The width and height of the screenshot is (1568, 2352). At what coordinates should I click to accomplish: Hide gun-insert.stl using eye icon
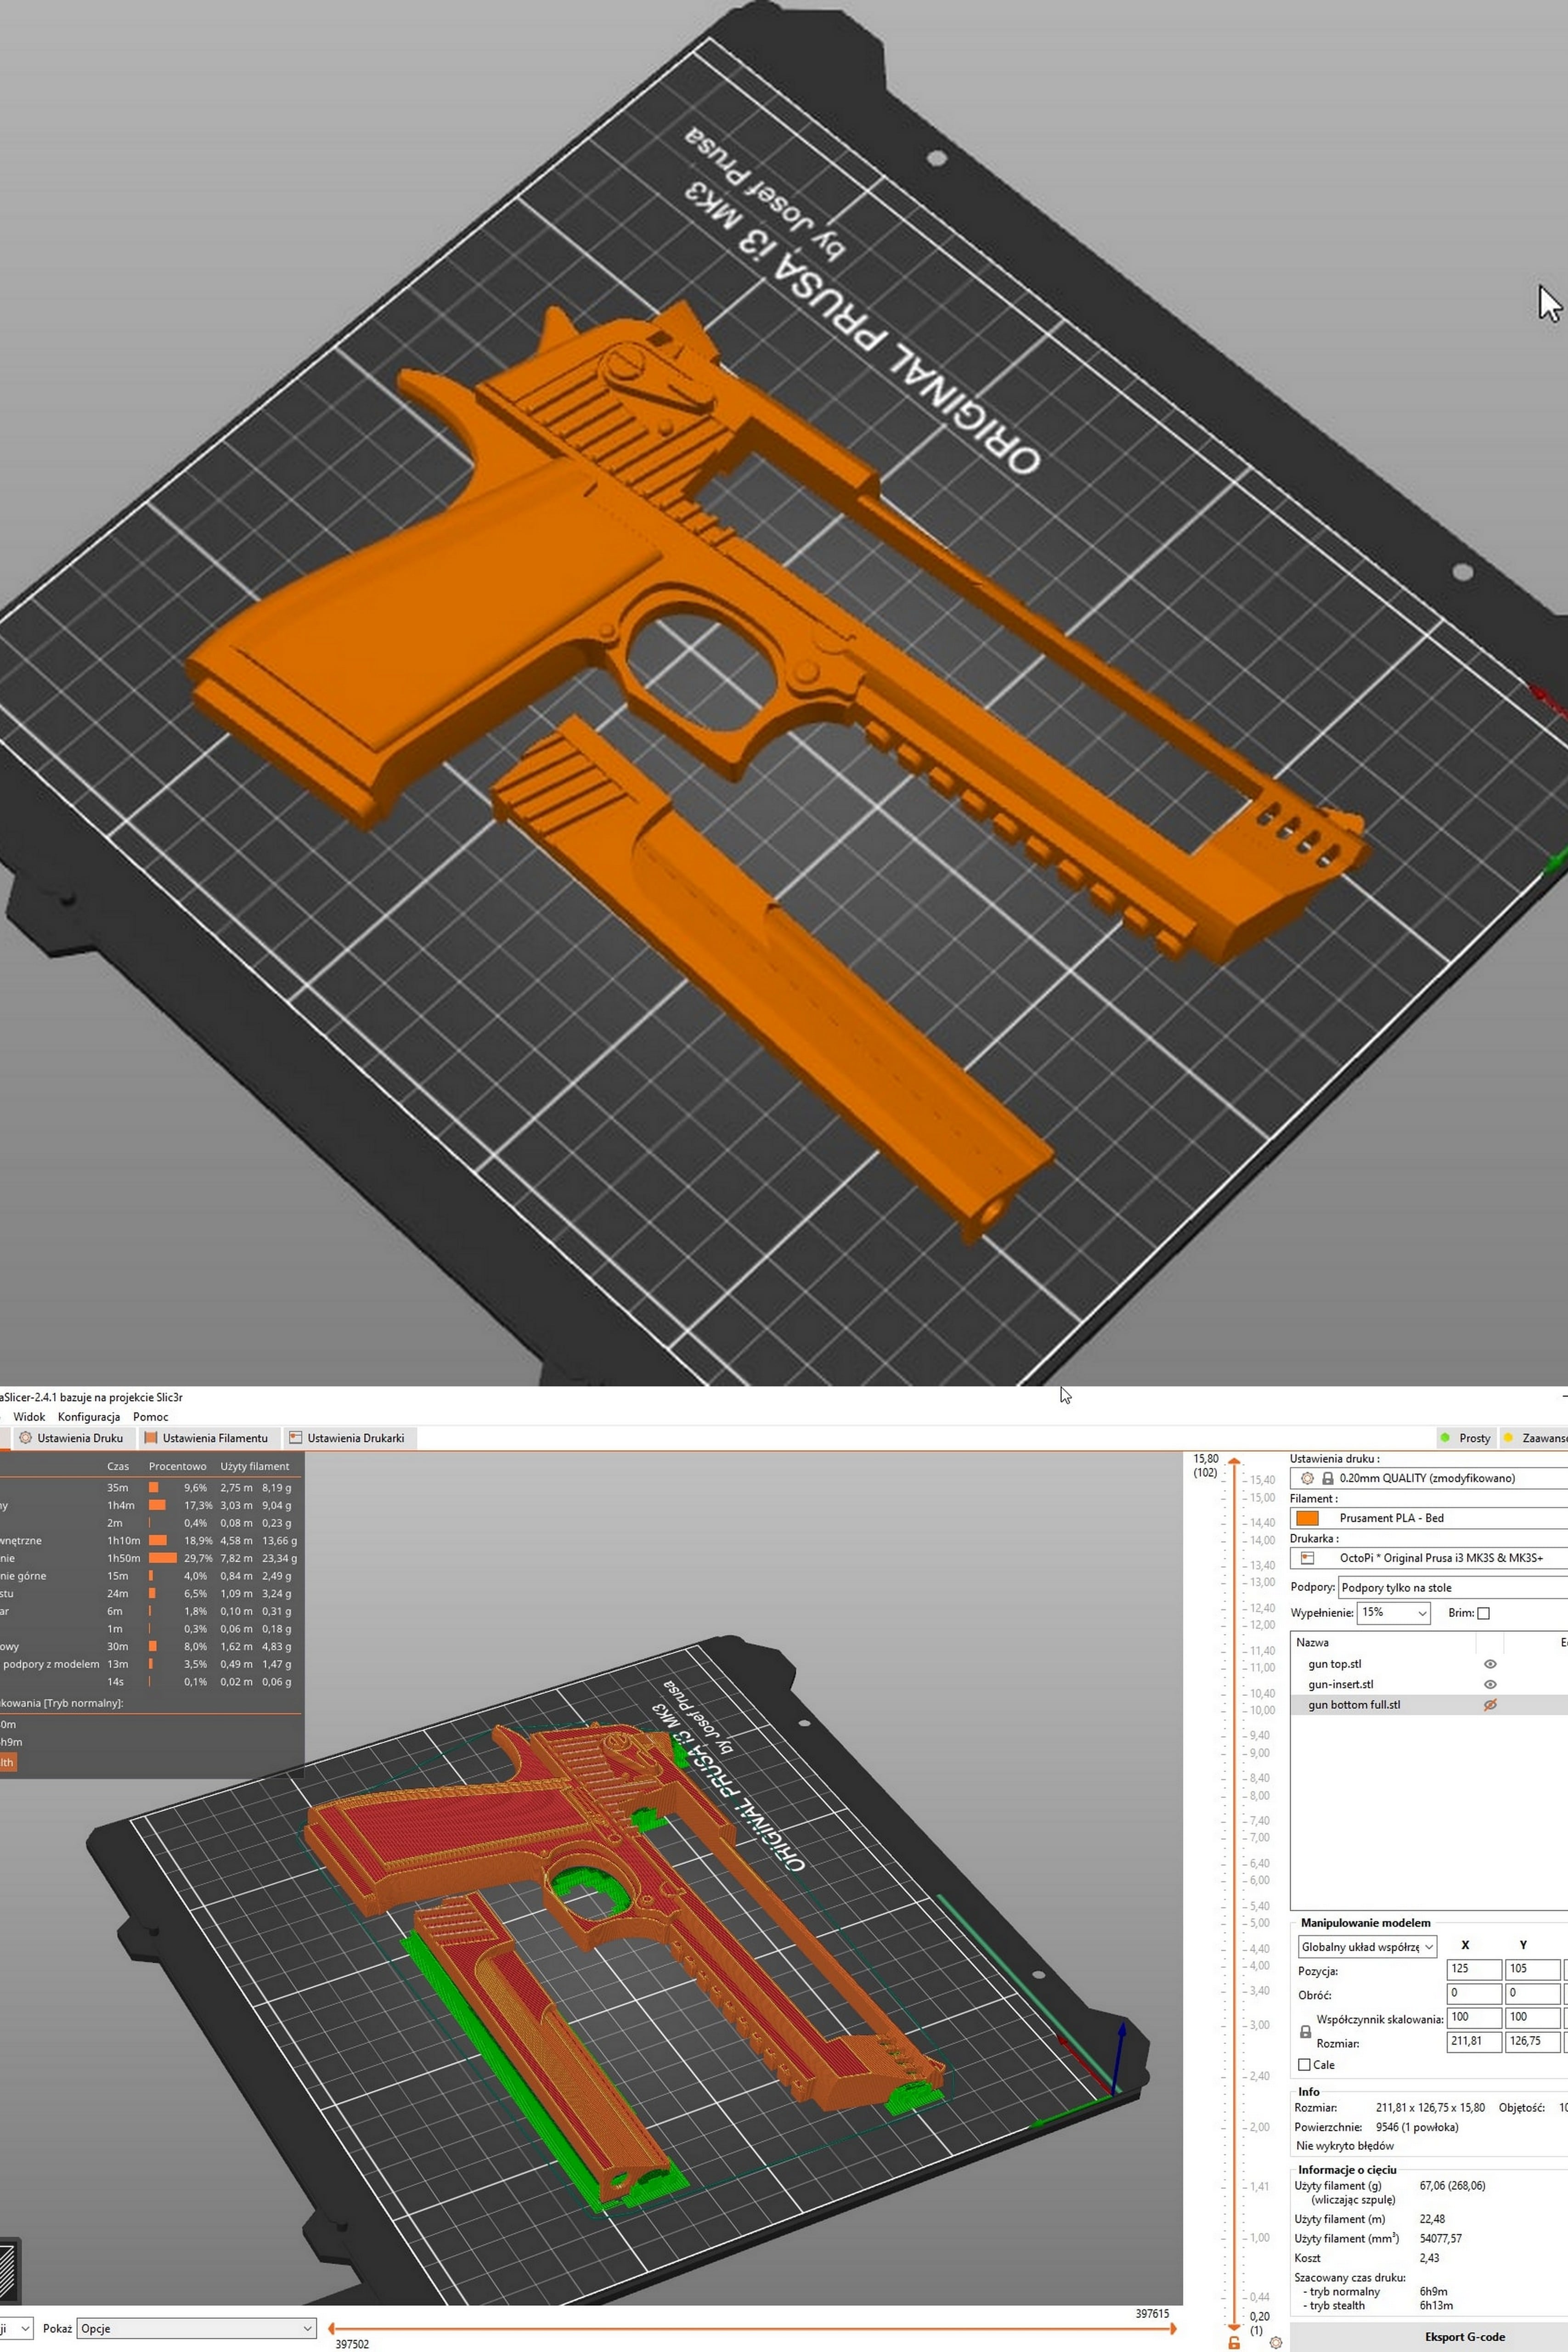pos(1490,1684)
